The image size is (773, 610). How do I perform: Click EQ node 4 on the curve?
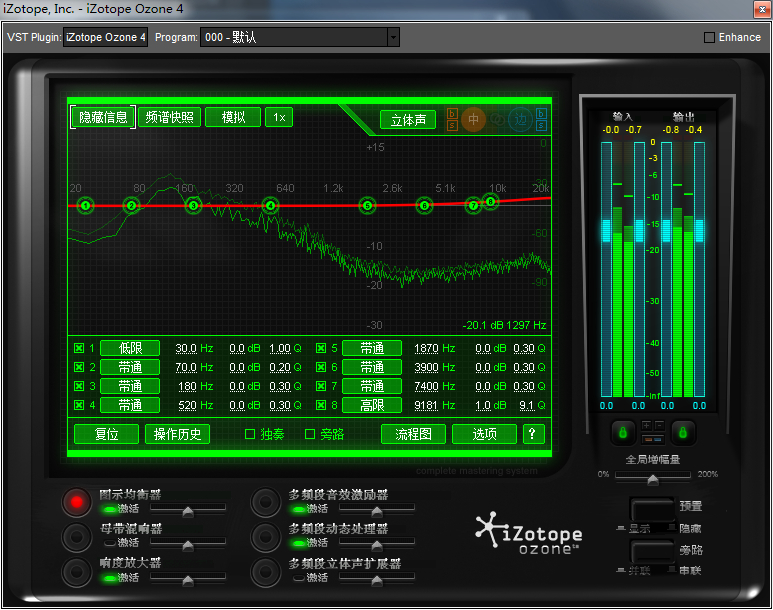270,206
